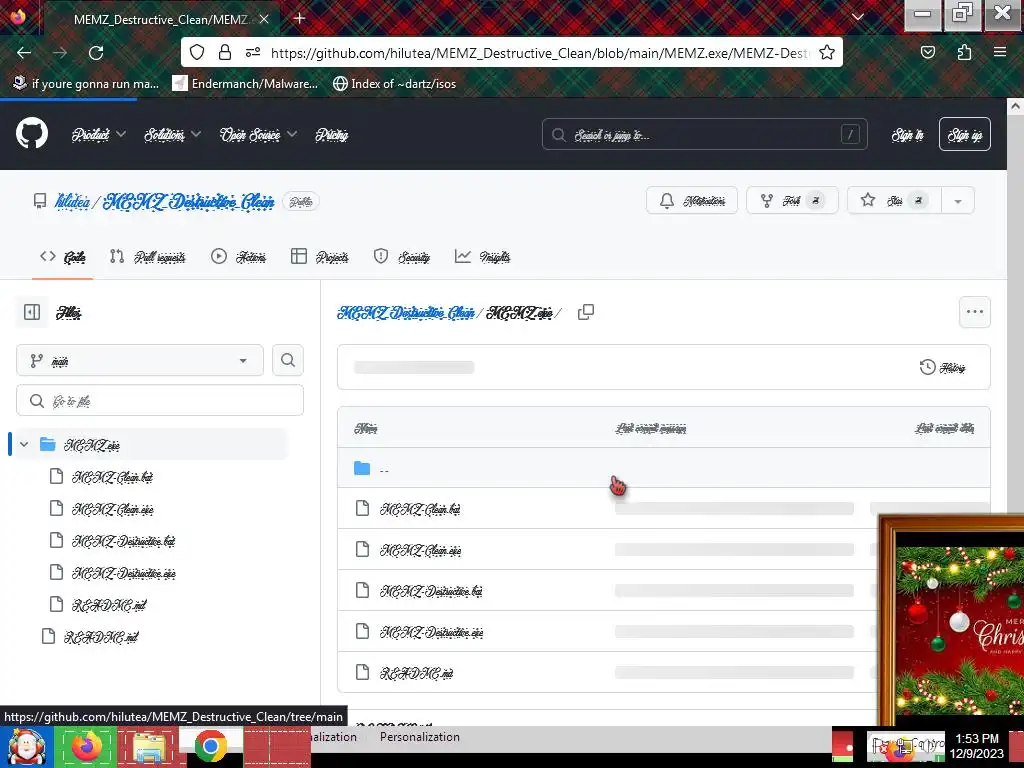Switch to the Pull requests tab

pyautogui.click(x=148, y=257)
